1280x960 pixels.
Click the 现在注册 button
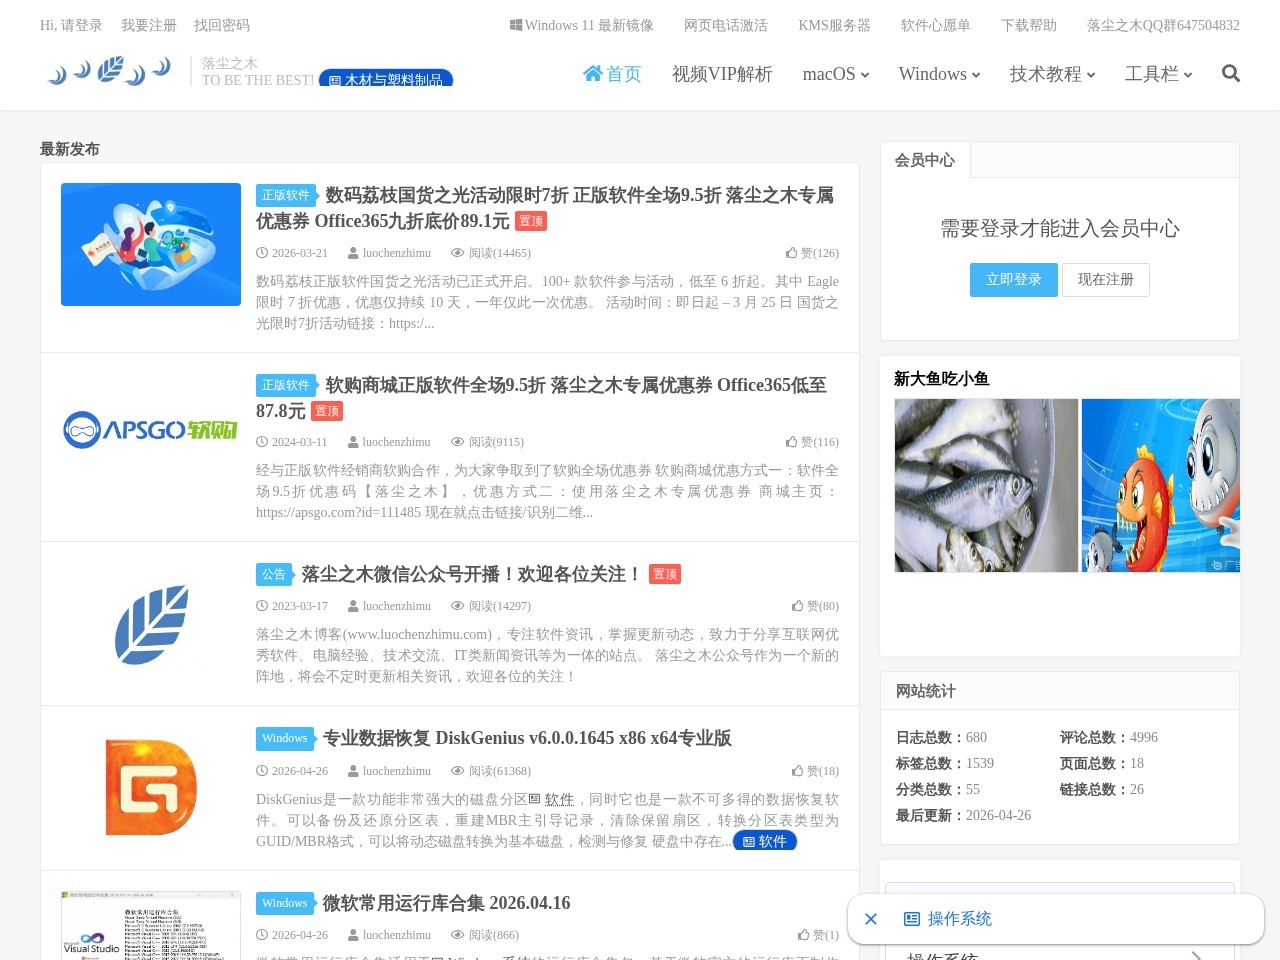coord(1106,280)
